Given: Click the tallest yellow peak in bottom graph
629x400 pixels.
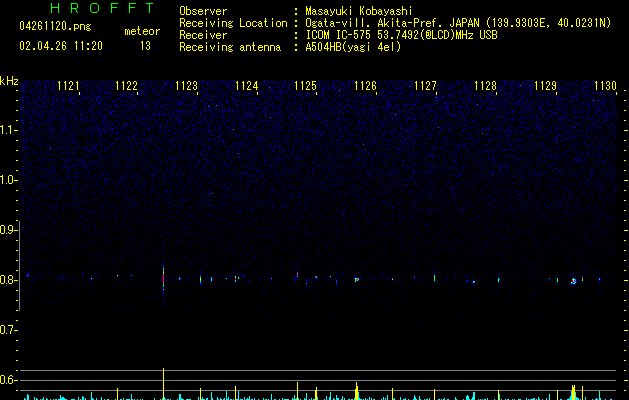Looking at the screenshot, I should [163, 383].
